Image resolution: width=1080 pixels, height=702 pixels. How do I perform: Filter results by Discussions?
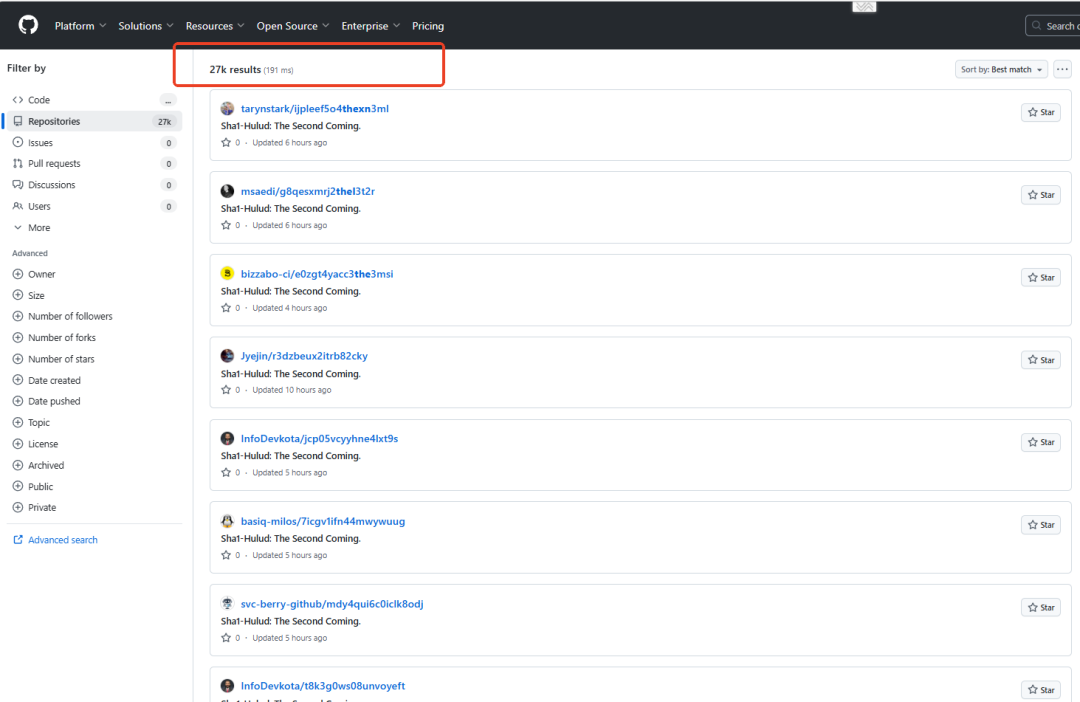pos(94,185)
